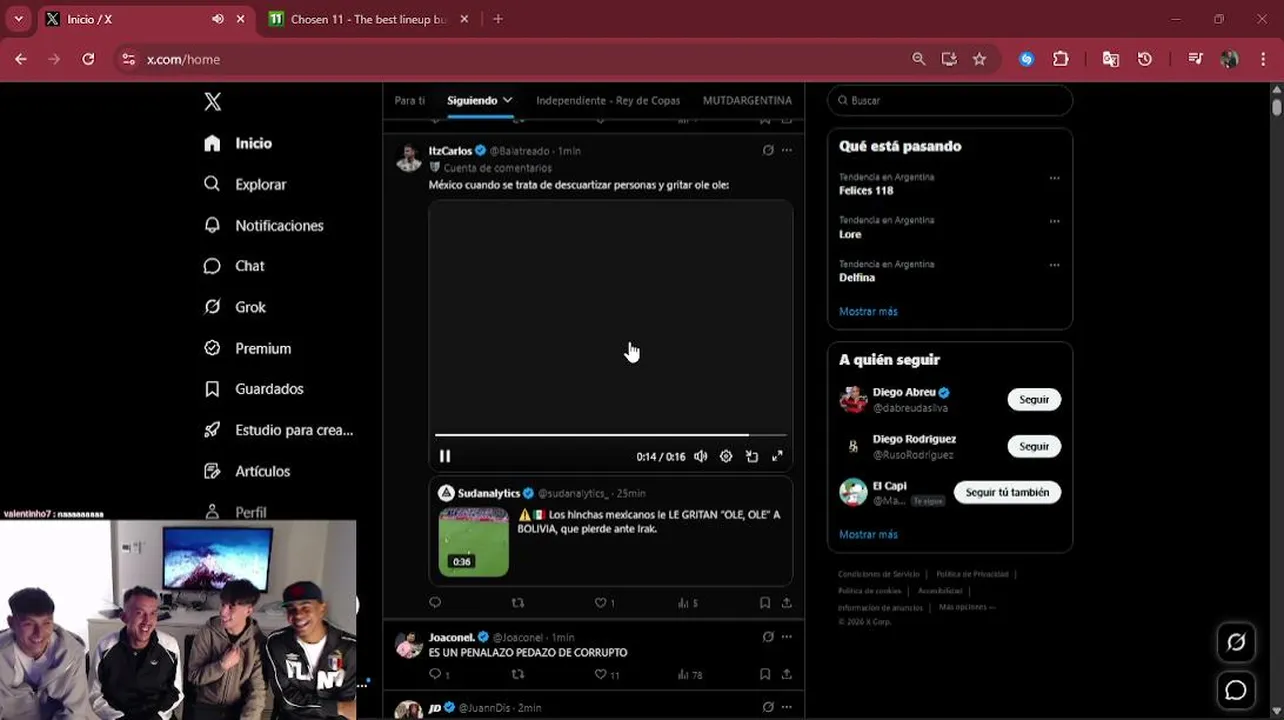1284x720 pixels.
Task: Click Mostrar más under trends
Action: click(x=868, y=311)
